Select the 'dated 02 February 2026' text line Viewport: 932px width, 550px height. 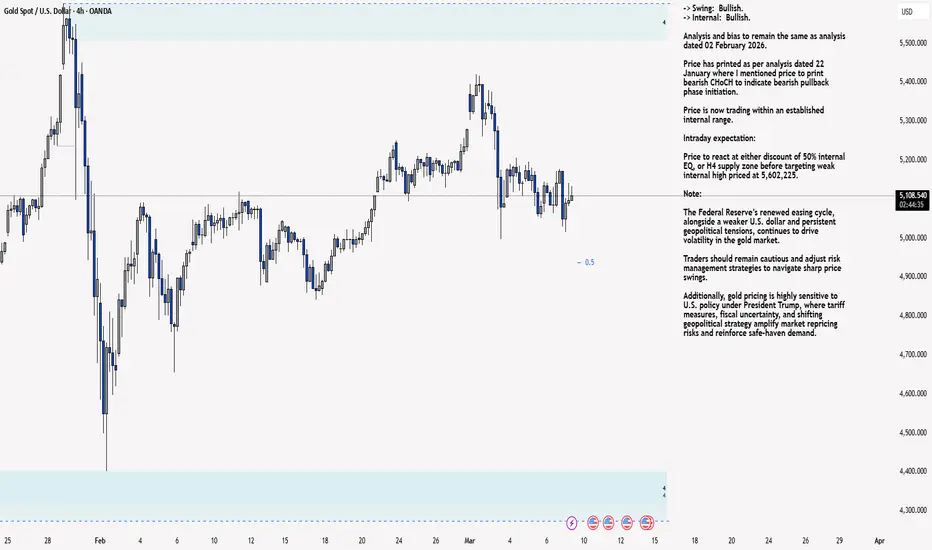click(x=725, y=45)
